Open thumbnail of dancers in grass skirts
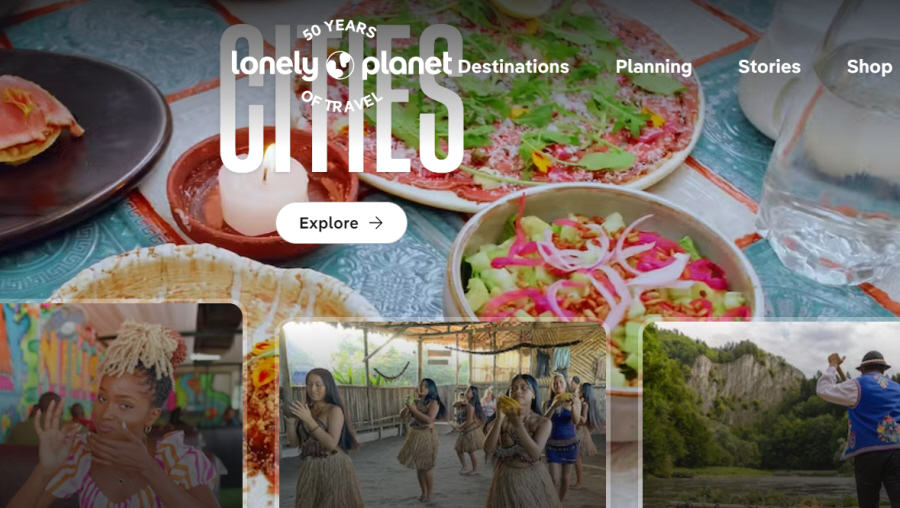This screenshot has width=900, height=508. pyautogui.click(x=442, y=414)
